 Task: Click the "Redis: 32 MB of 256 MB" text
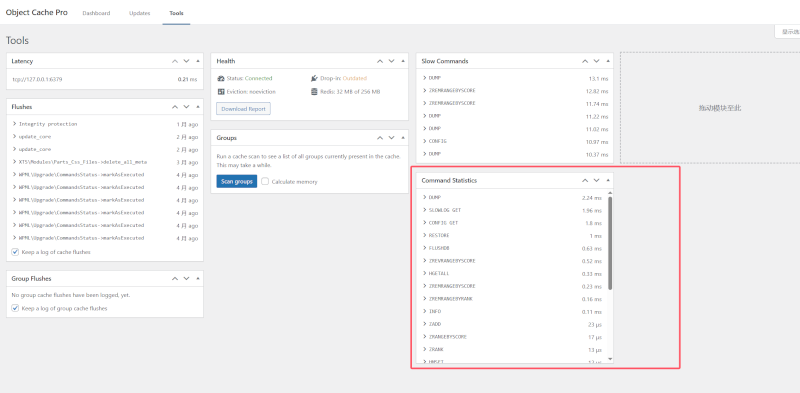[351, 92]
